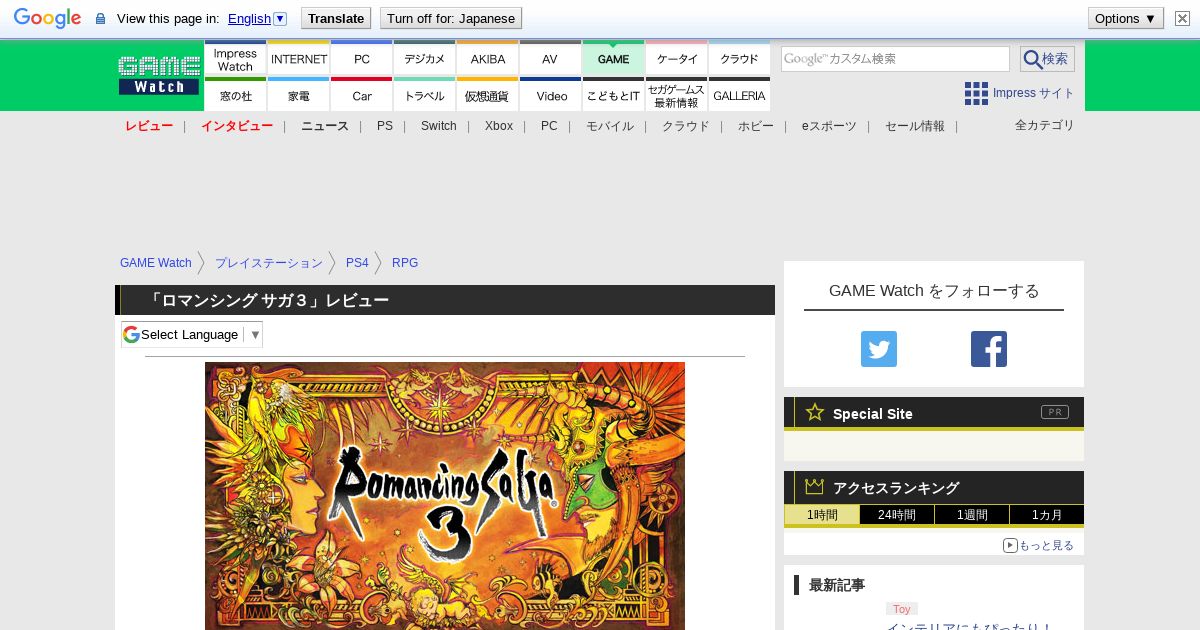Screen dimensions: 1200x630
Task: Select 24時間 ranking tab
Action: coord(897,515)
